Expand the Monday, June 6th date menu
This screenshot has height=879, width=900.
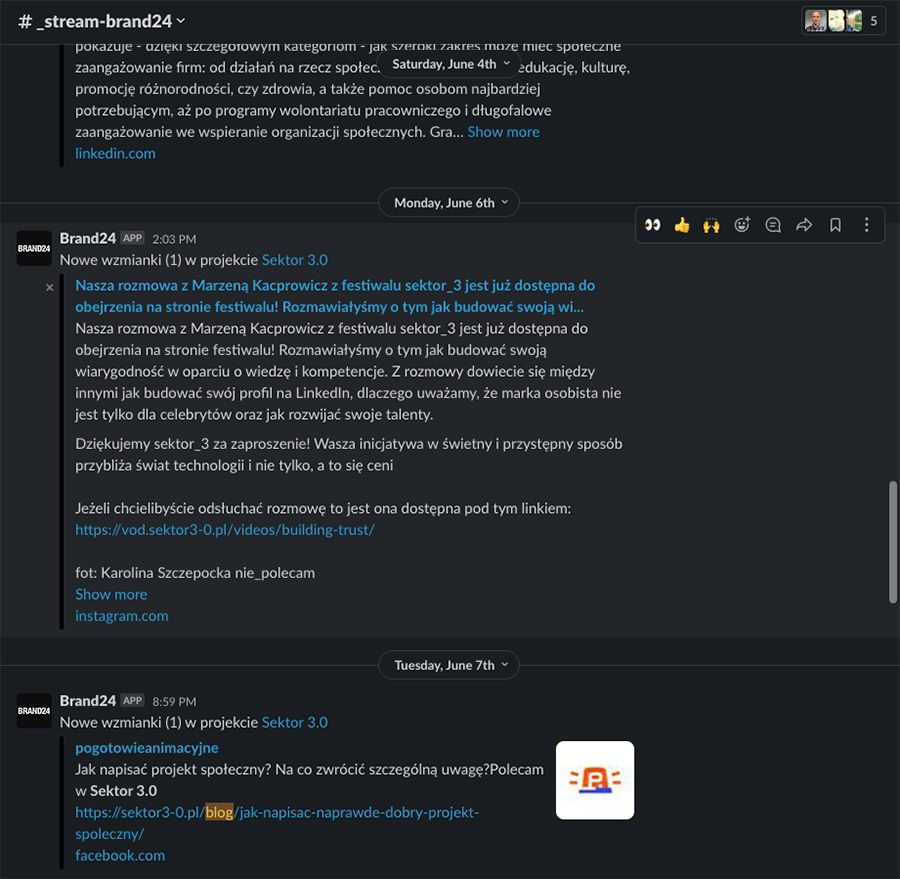tap(449, 203)
